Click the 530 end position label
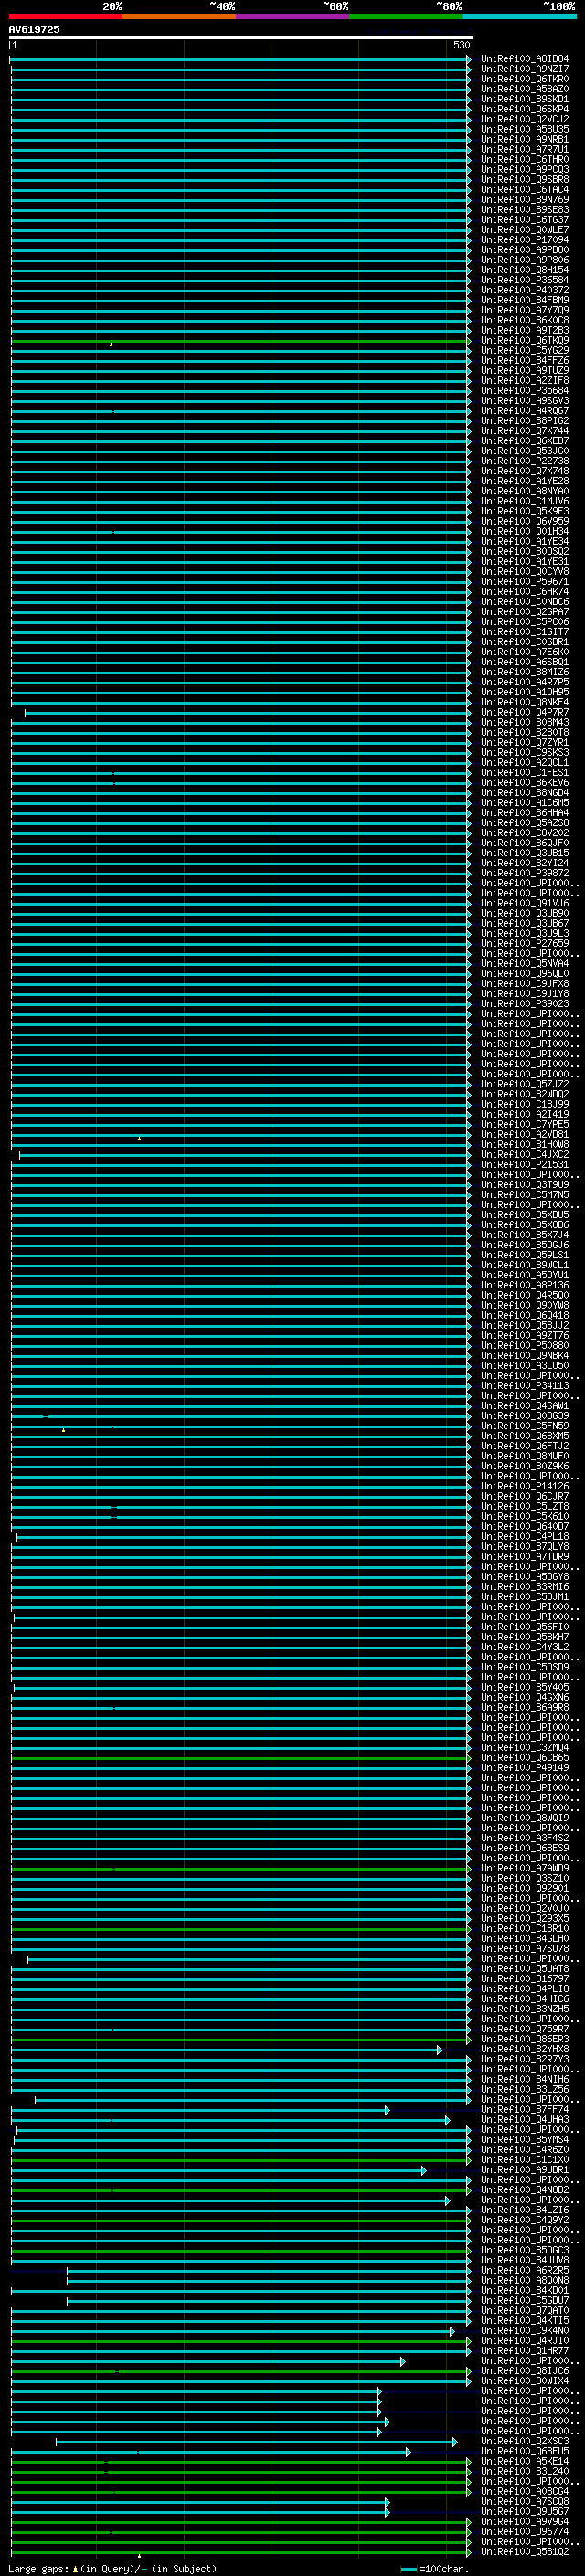 [461, 45]
